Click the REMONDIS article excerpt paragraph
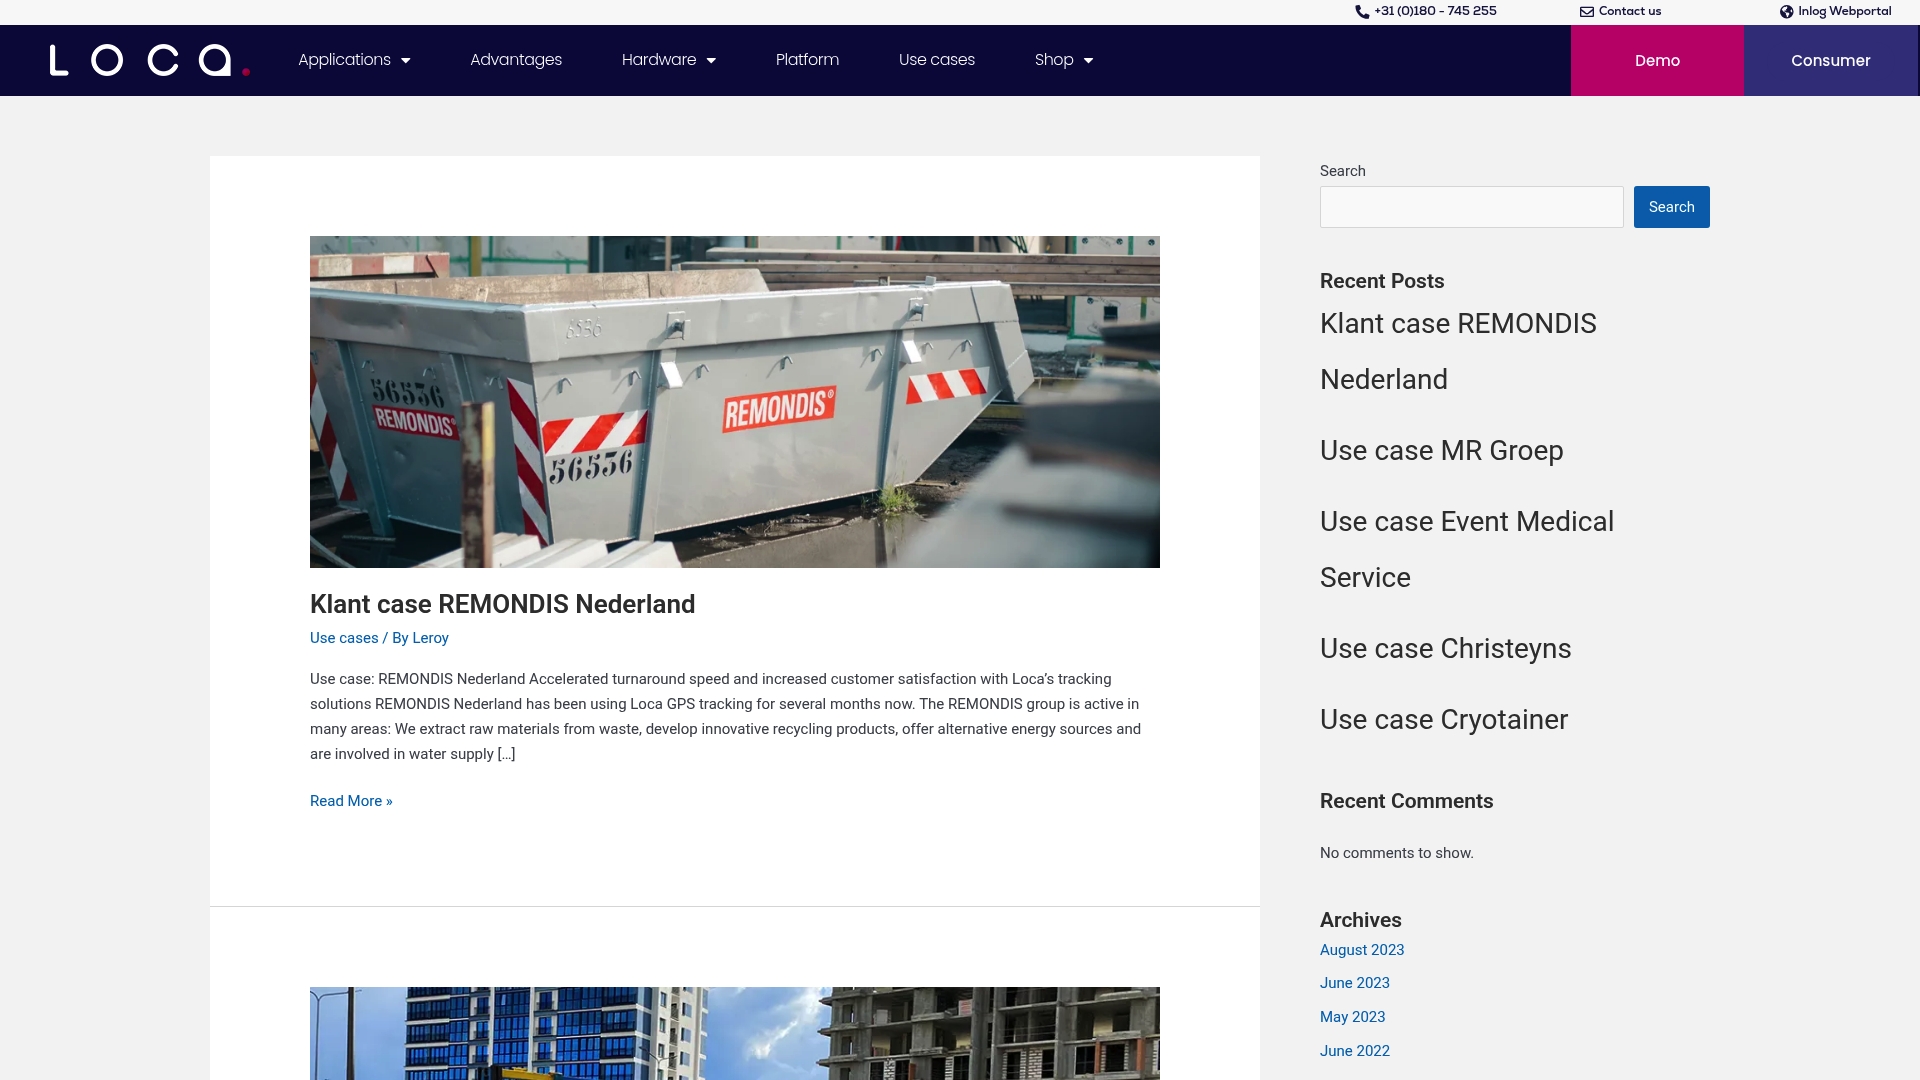 [x=727, y=716]
